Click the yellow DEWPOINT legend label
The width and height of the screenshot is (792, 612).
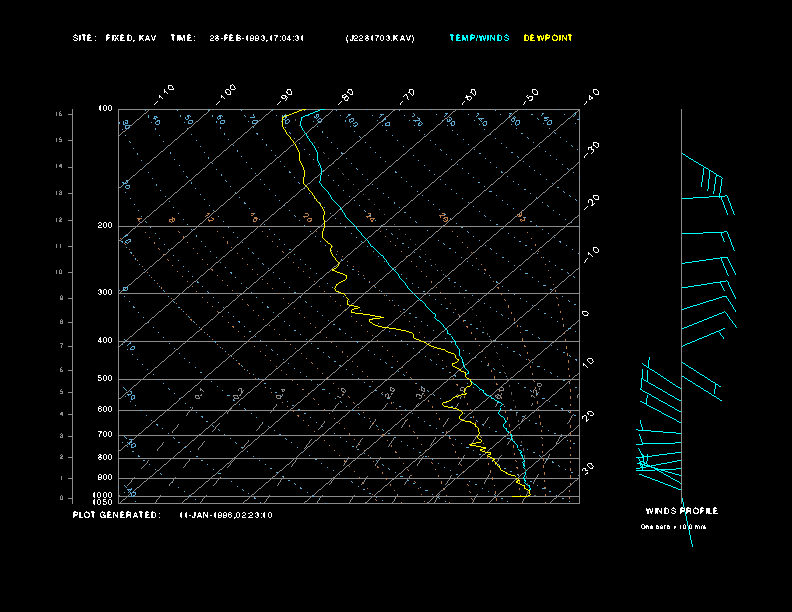click(x=548, y=38)
